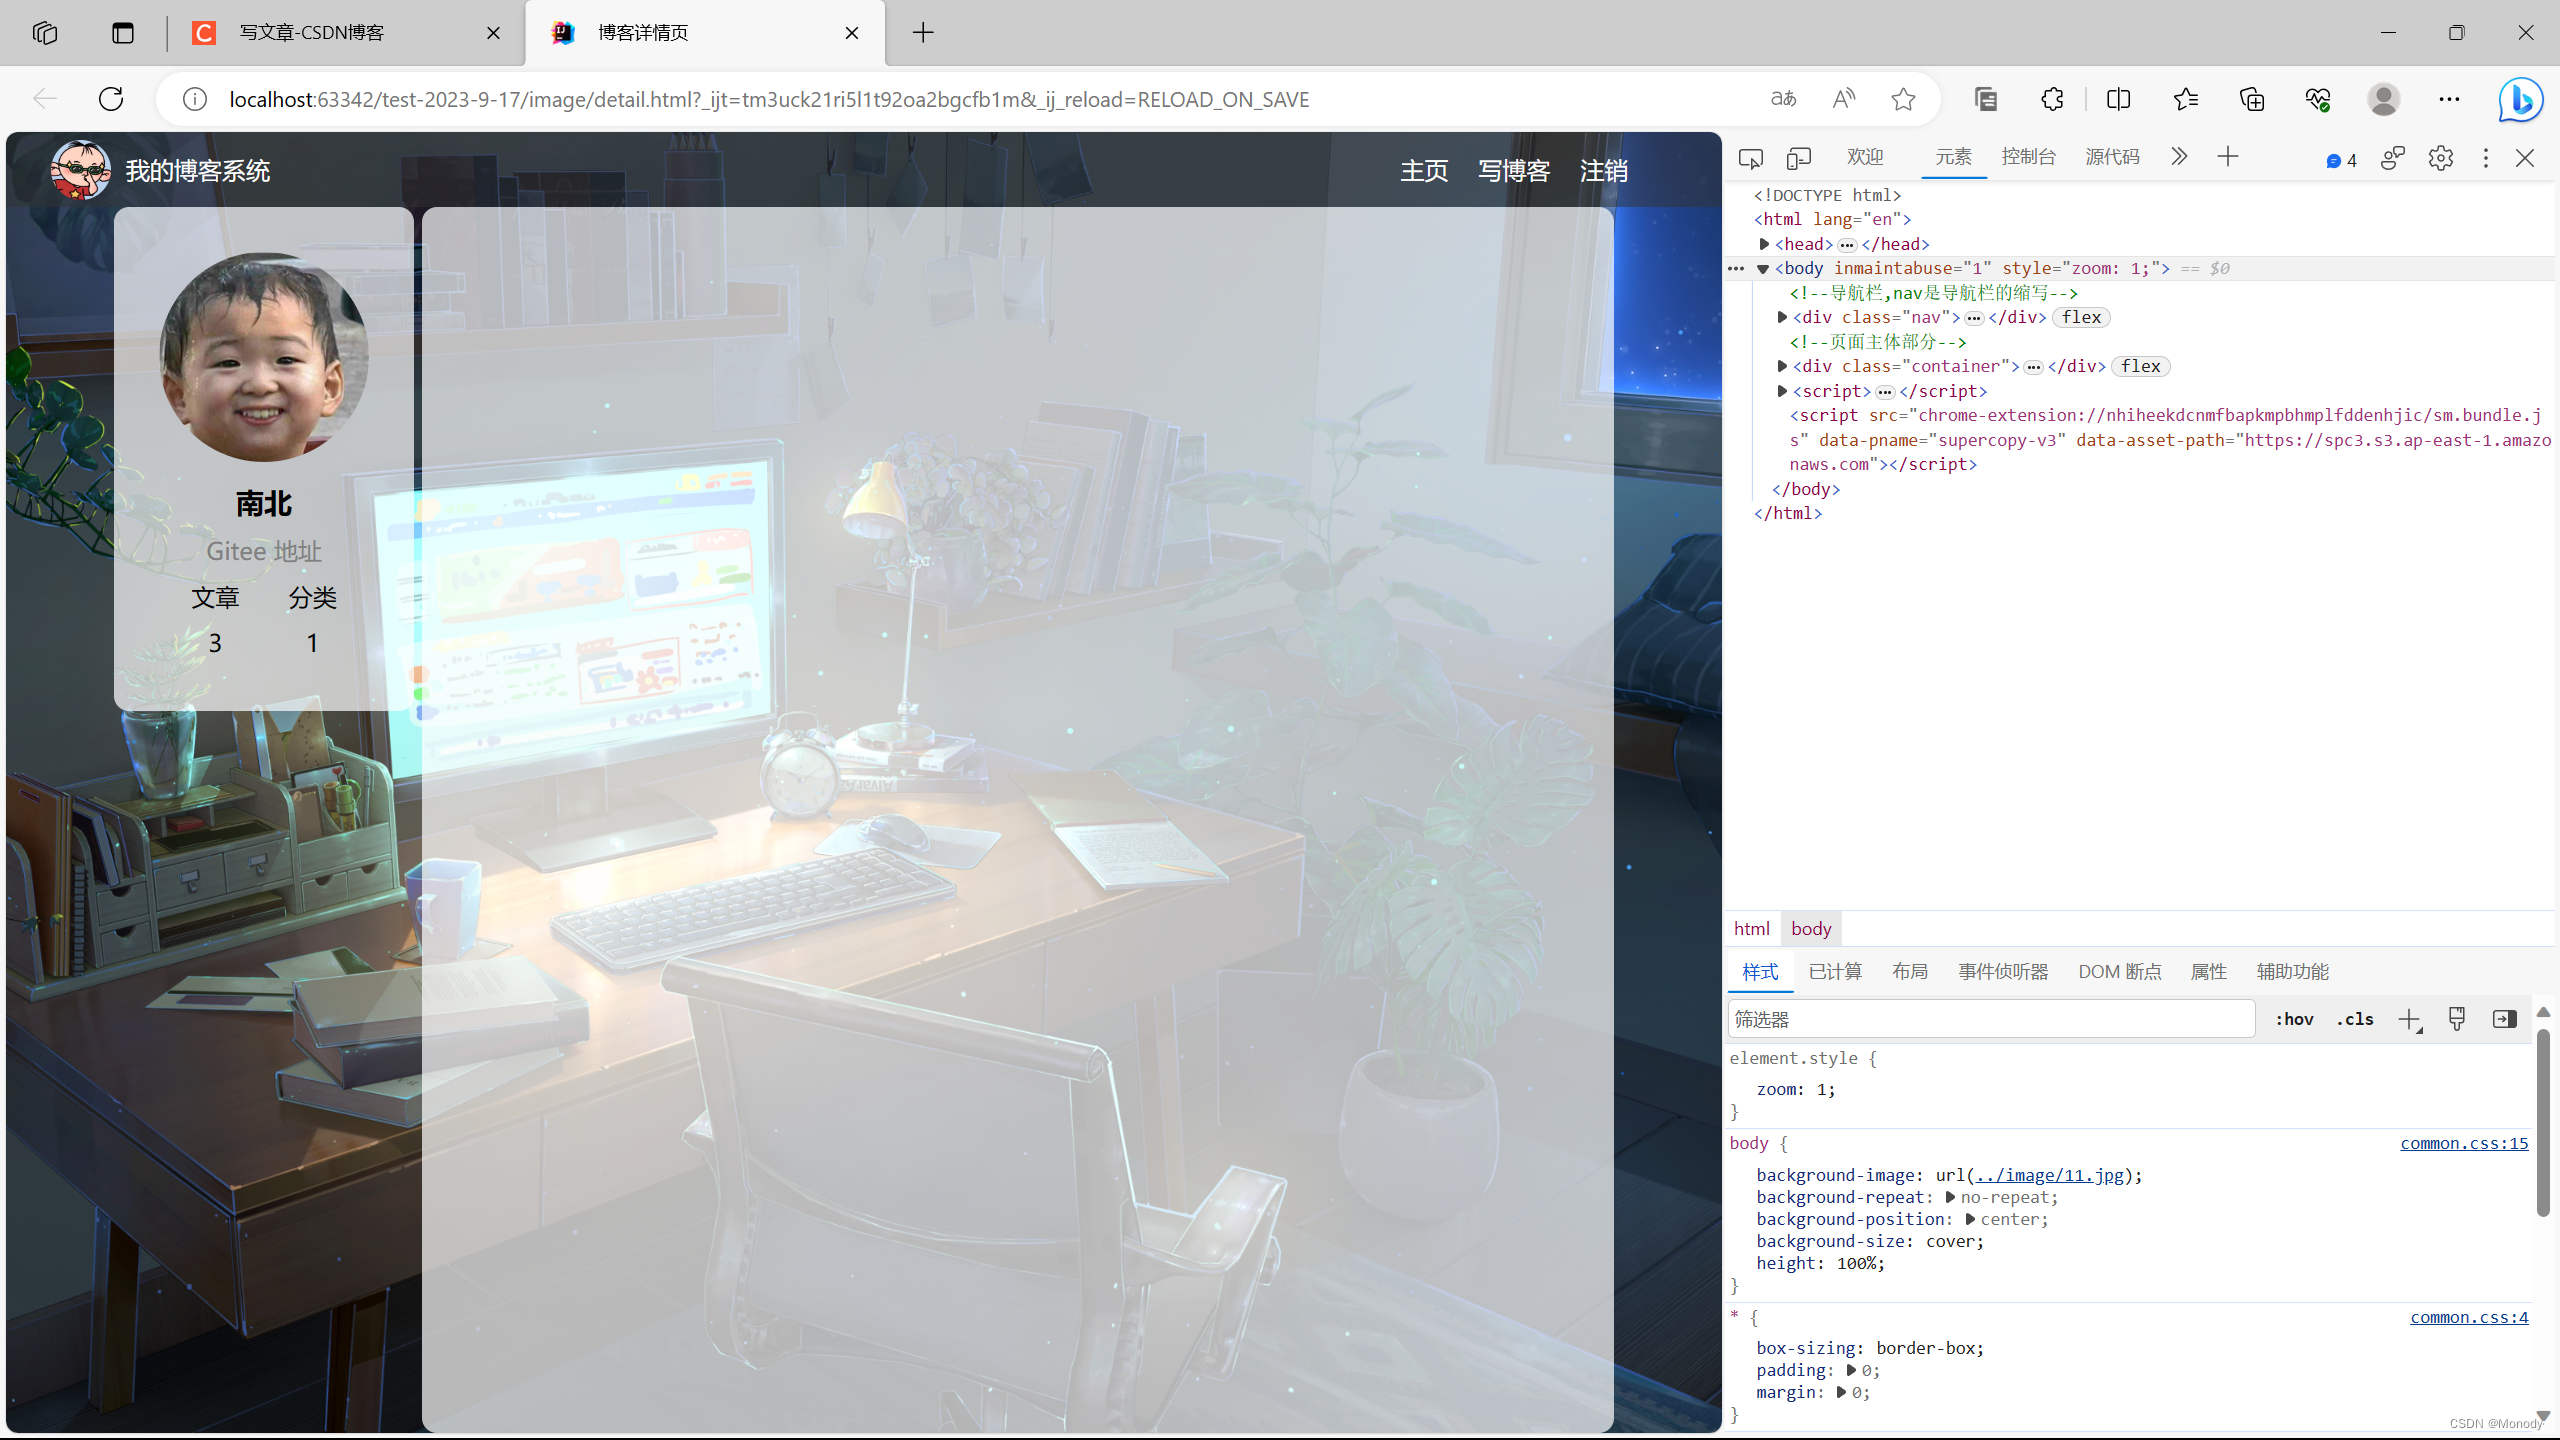The image size is (2560, 1440).
Task: Collapse the body element node
Action: click(x=1763, y=269)
